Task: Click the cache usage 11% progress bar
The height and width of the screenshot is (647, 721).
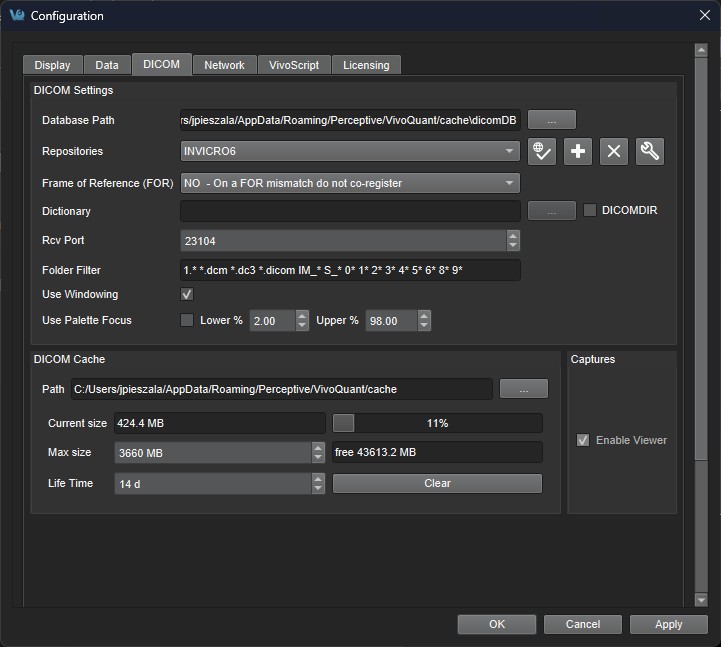Action: (437, 423)
